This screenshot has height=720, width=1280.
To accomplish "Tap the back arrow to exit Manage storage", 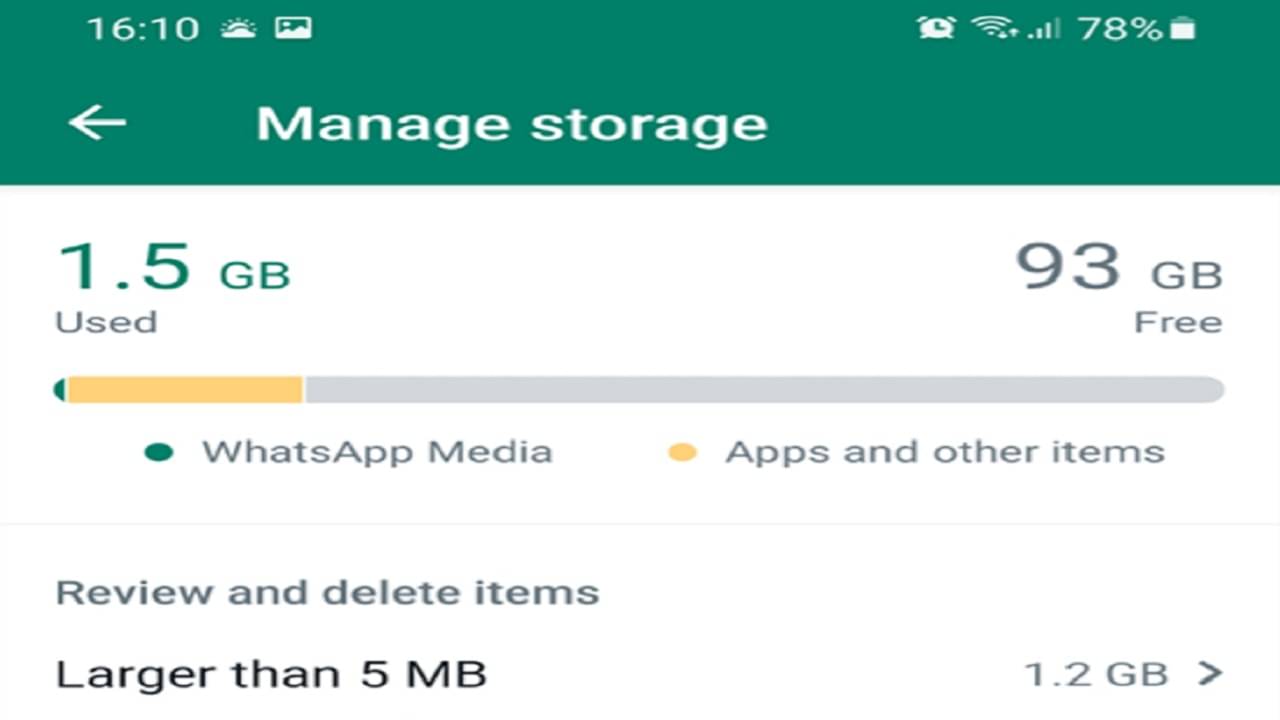I will (95, 123).
